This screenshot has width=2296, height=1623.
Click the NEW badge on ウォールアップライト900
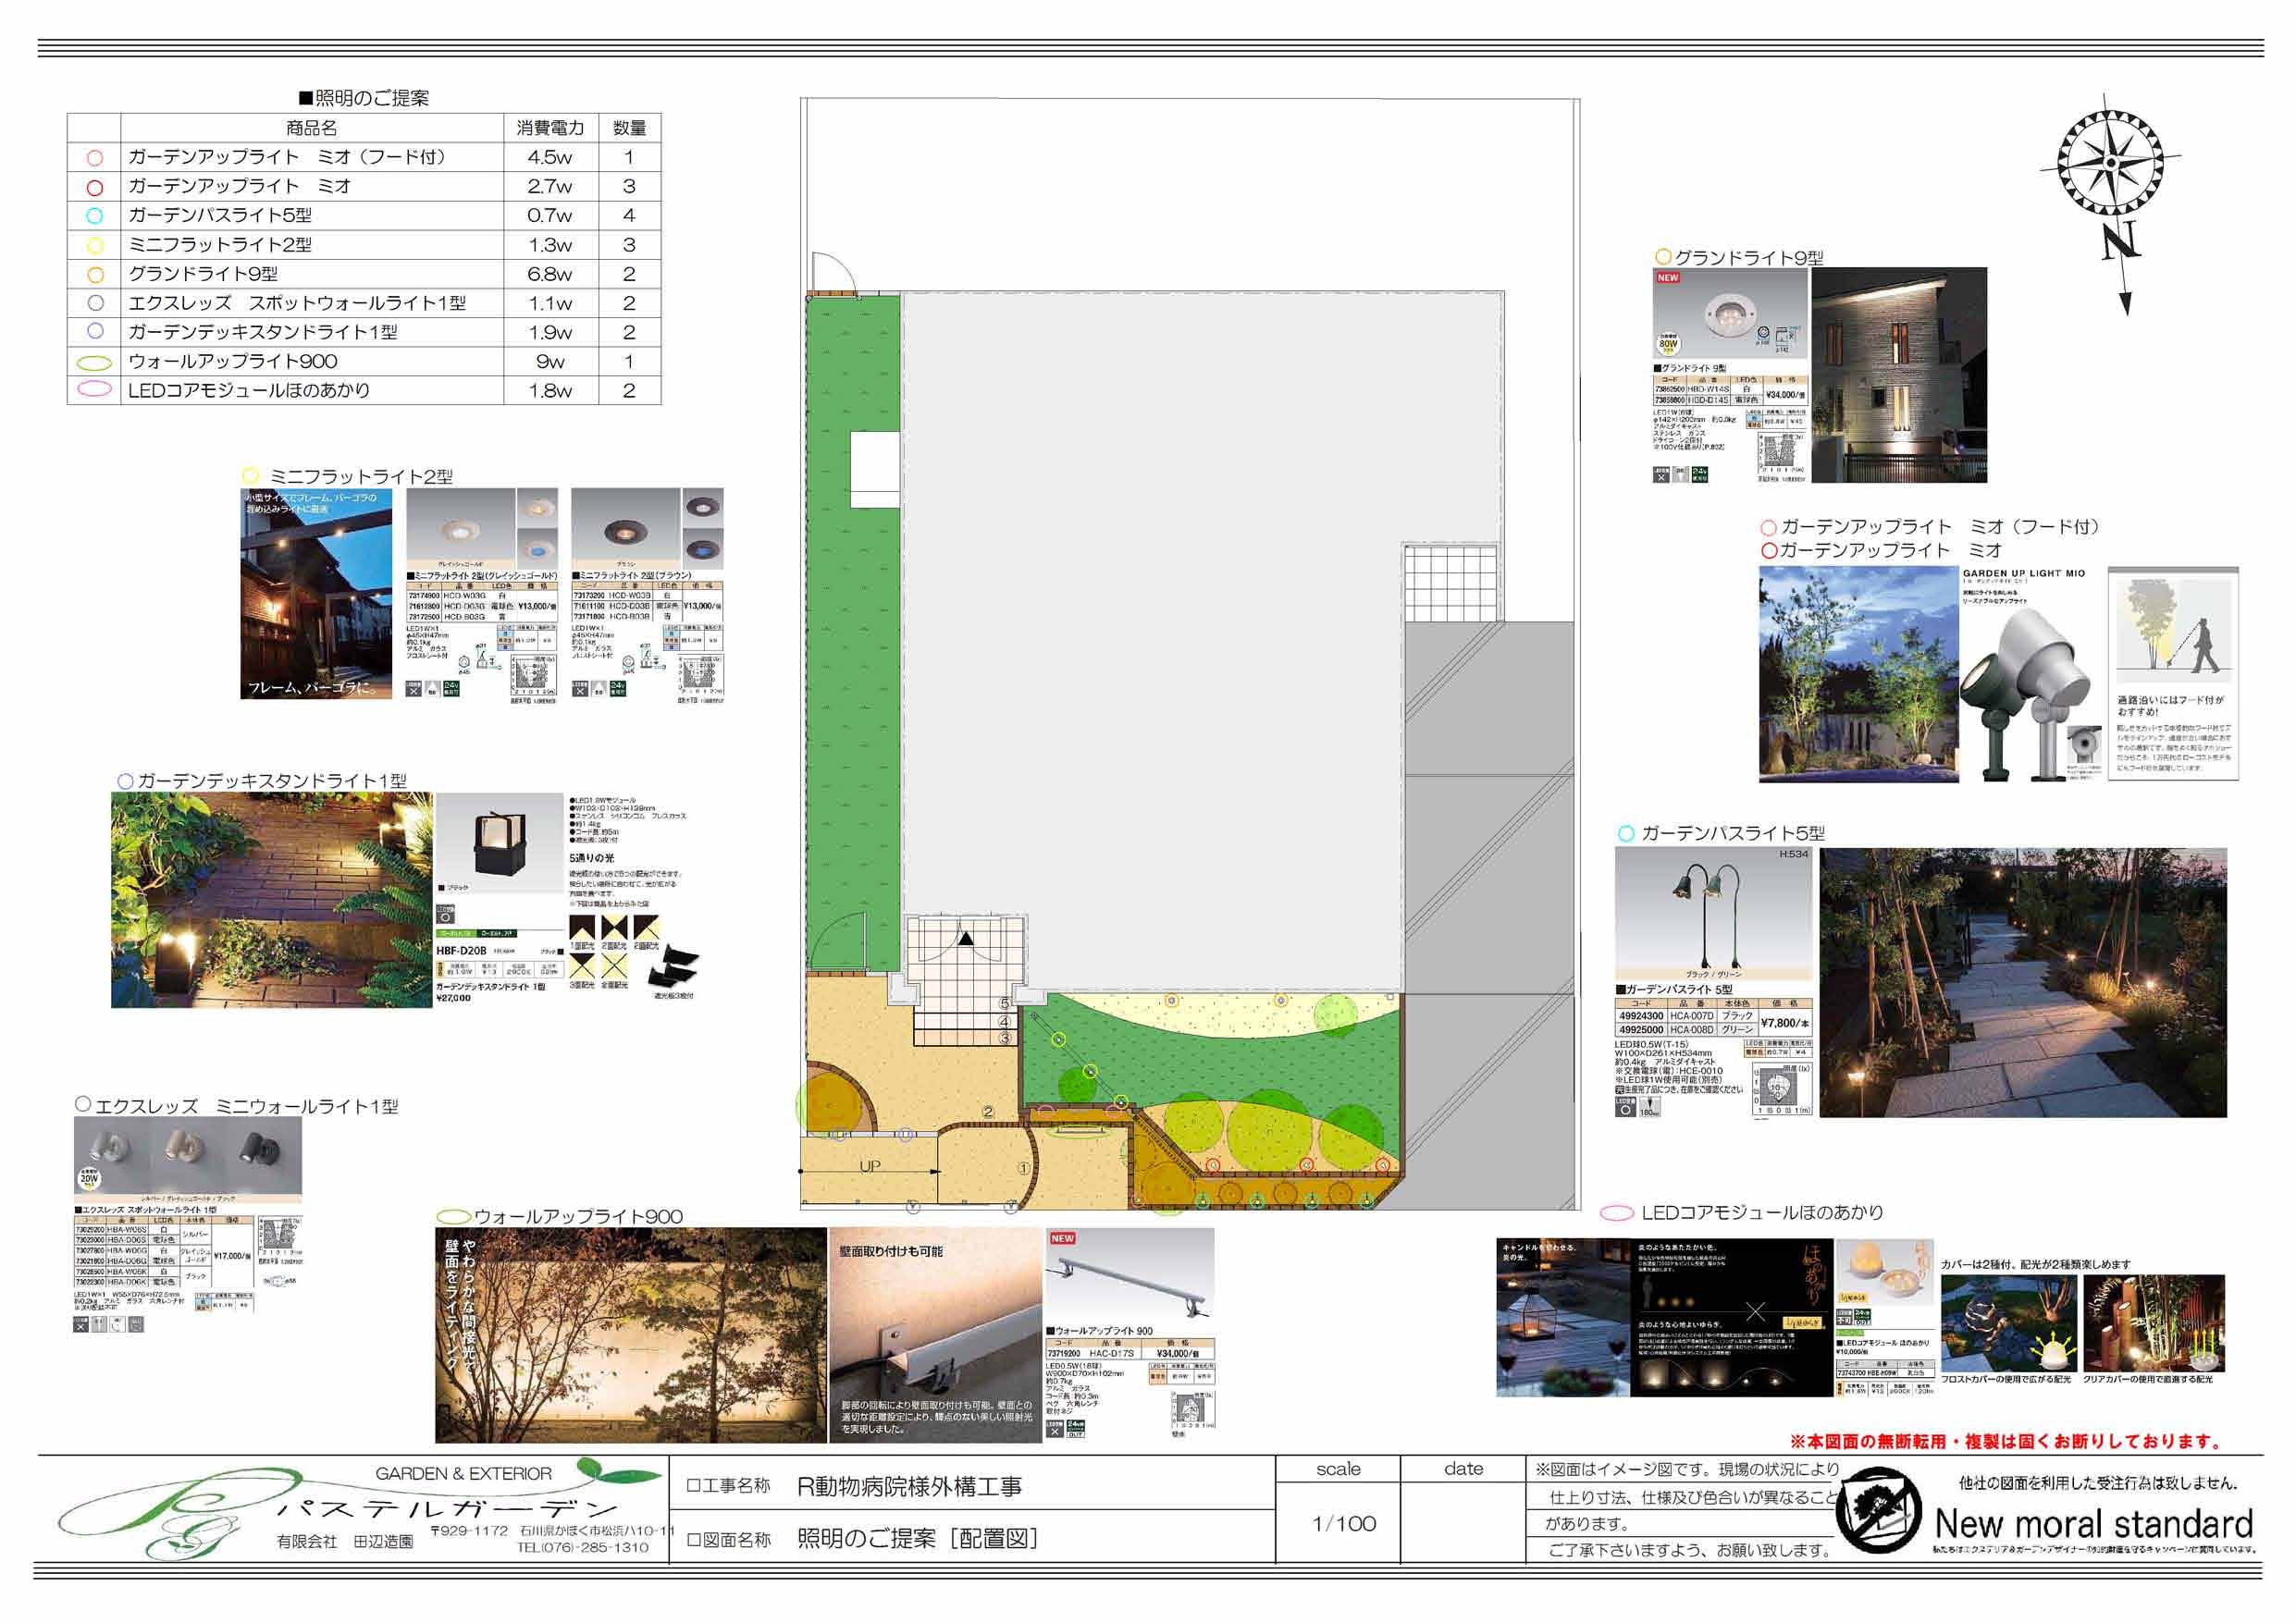click(x=1062, y=1238)
